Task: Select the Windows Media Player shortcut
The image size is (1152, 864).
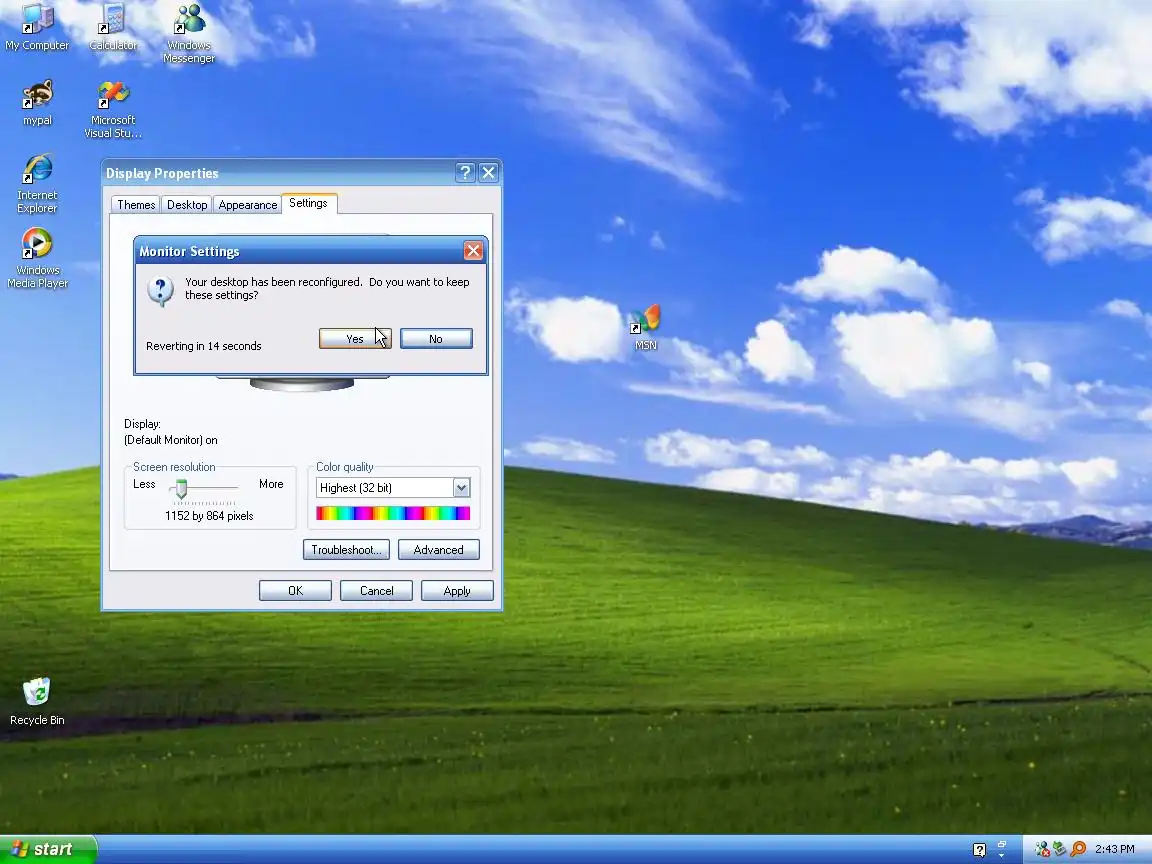Action: tap(37, 259)
